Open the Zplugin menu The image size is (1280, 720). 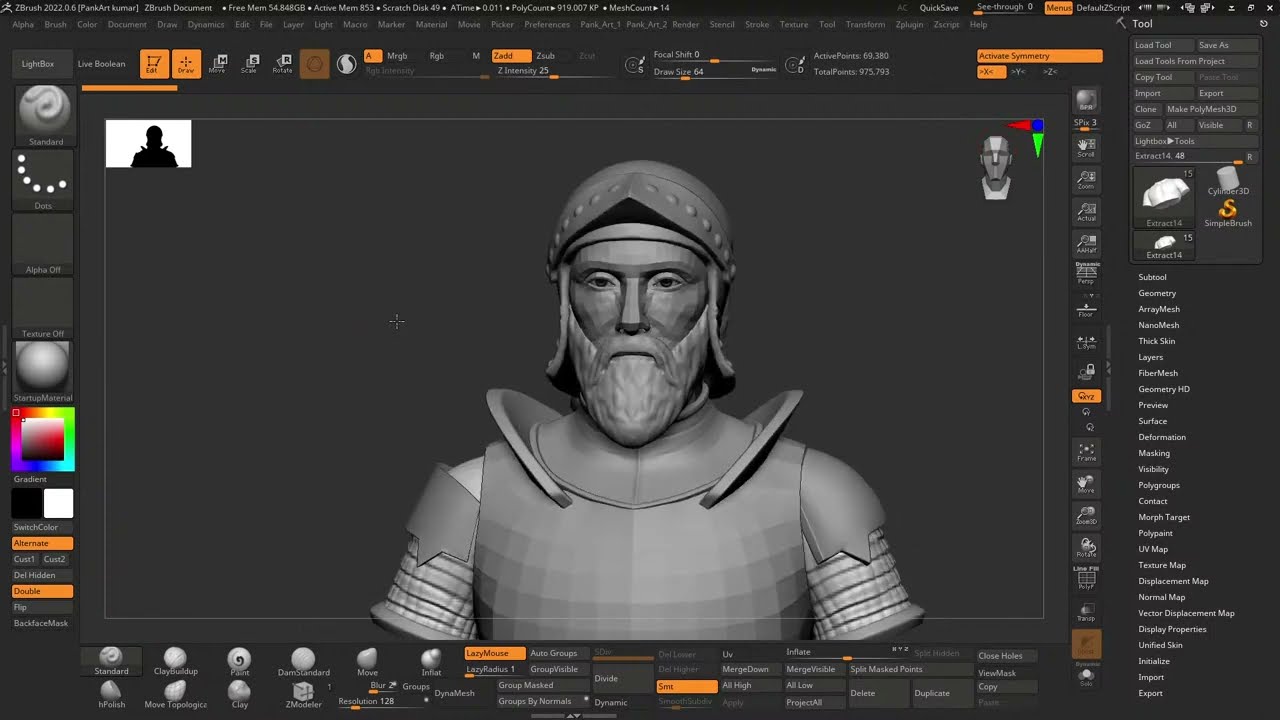click(x=910, y=24)
